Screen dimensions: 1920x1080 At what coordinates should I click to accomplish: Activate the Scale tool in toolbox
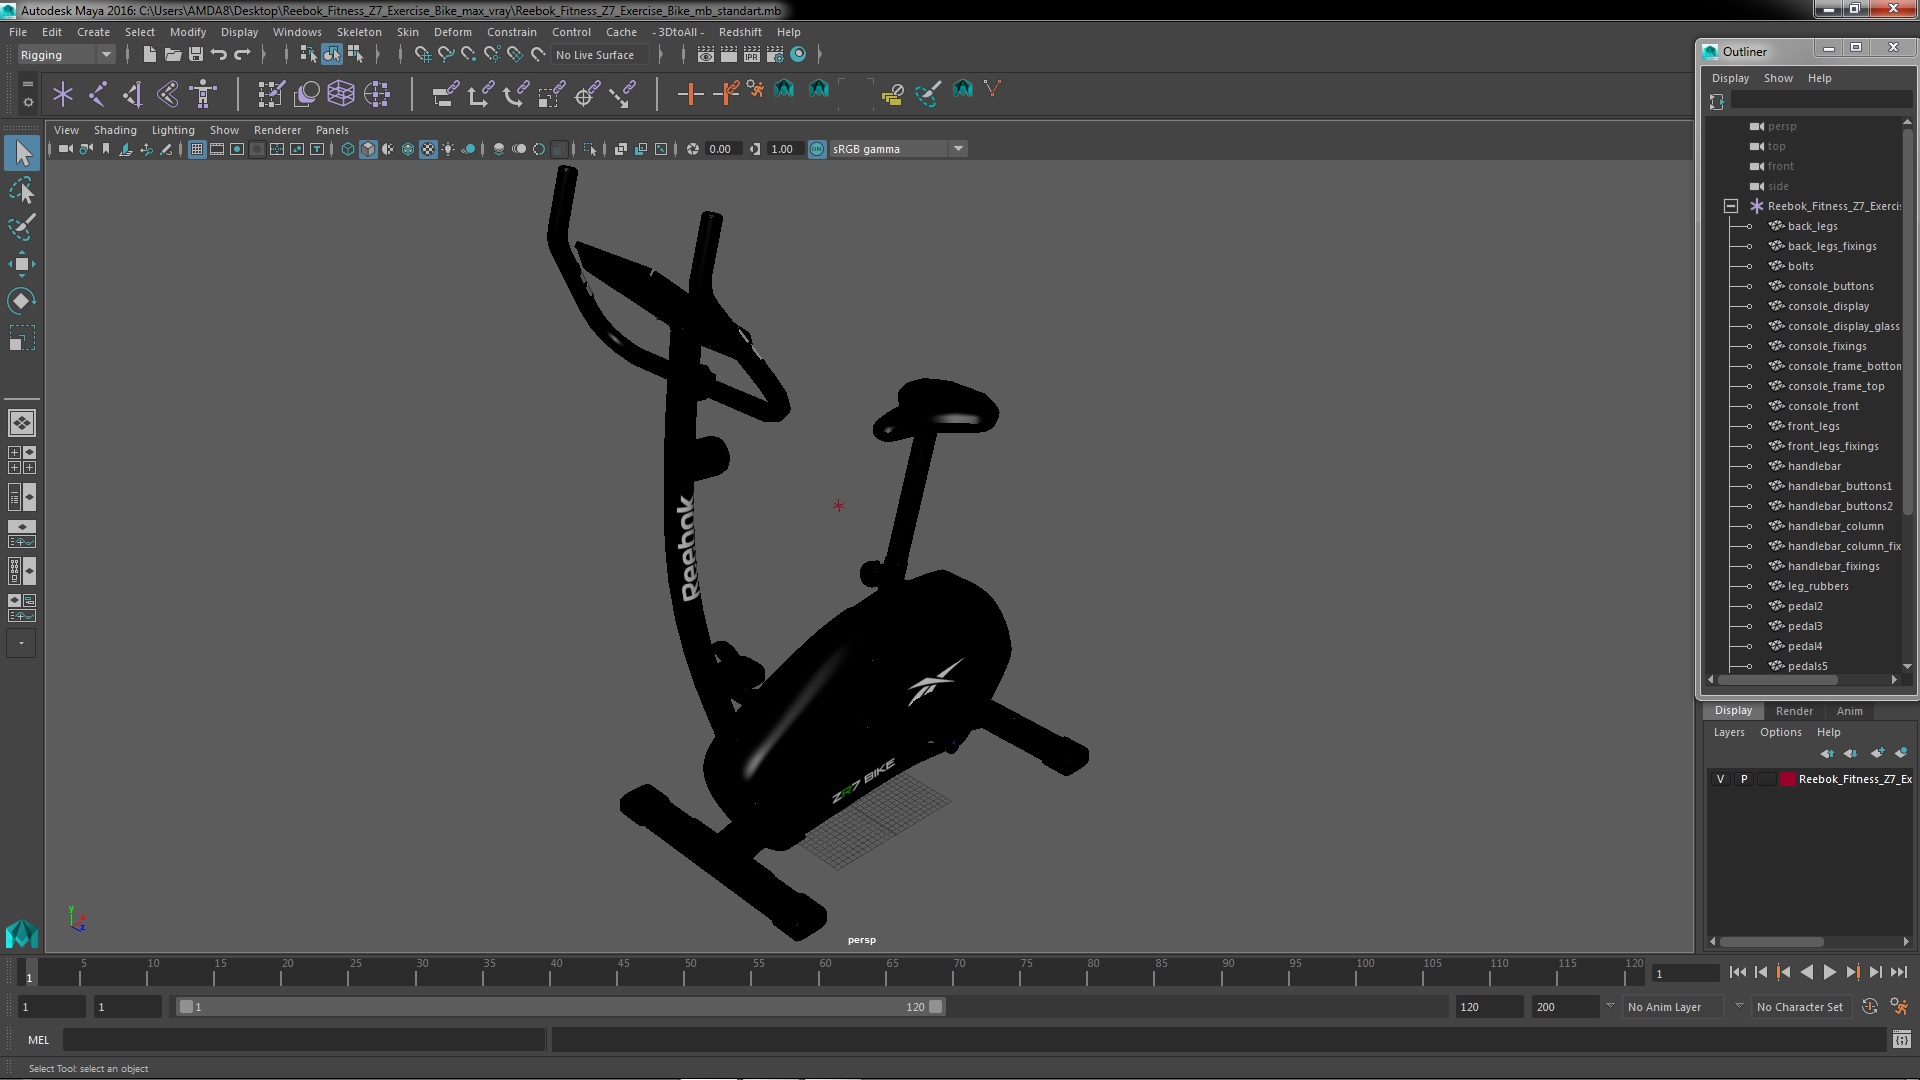click(21, 338)
